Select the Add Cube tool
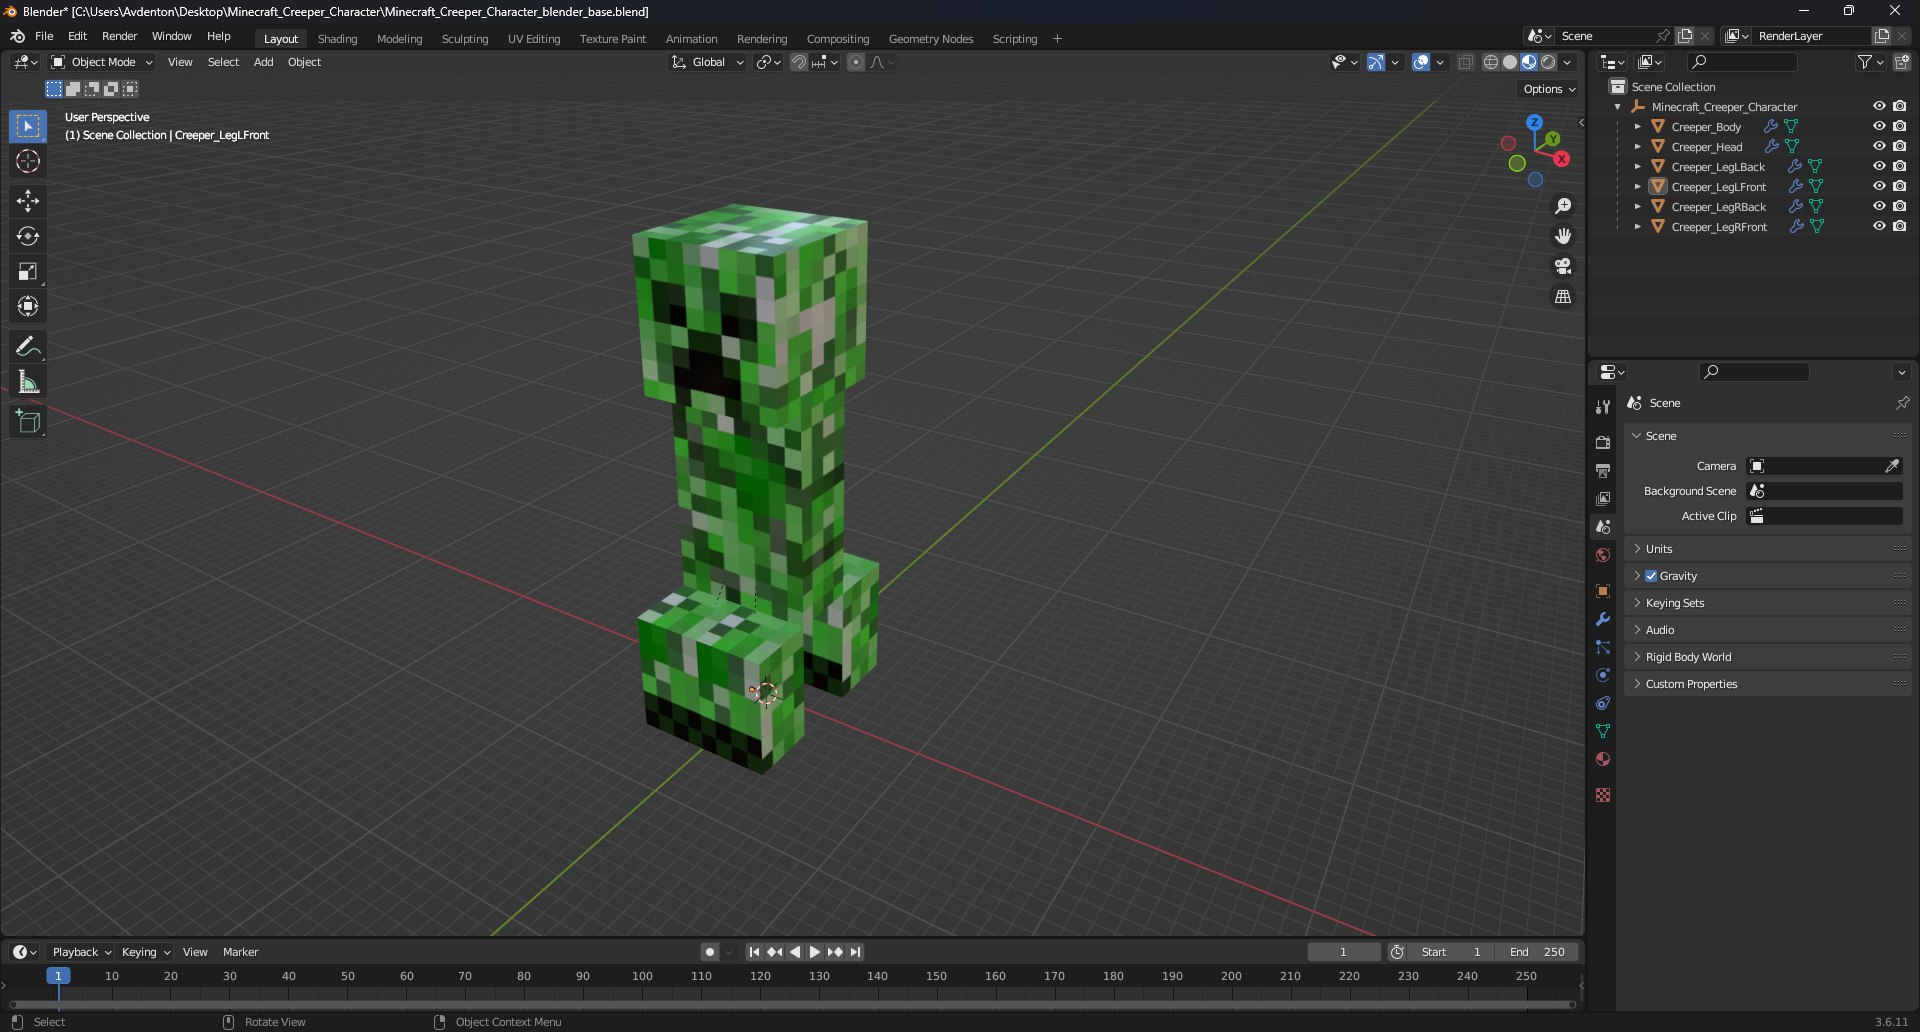 click(x=28, y=422)
